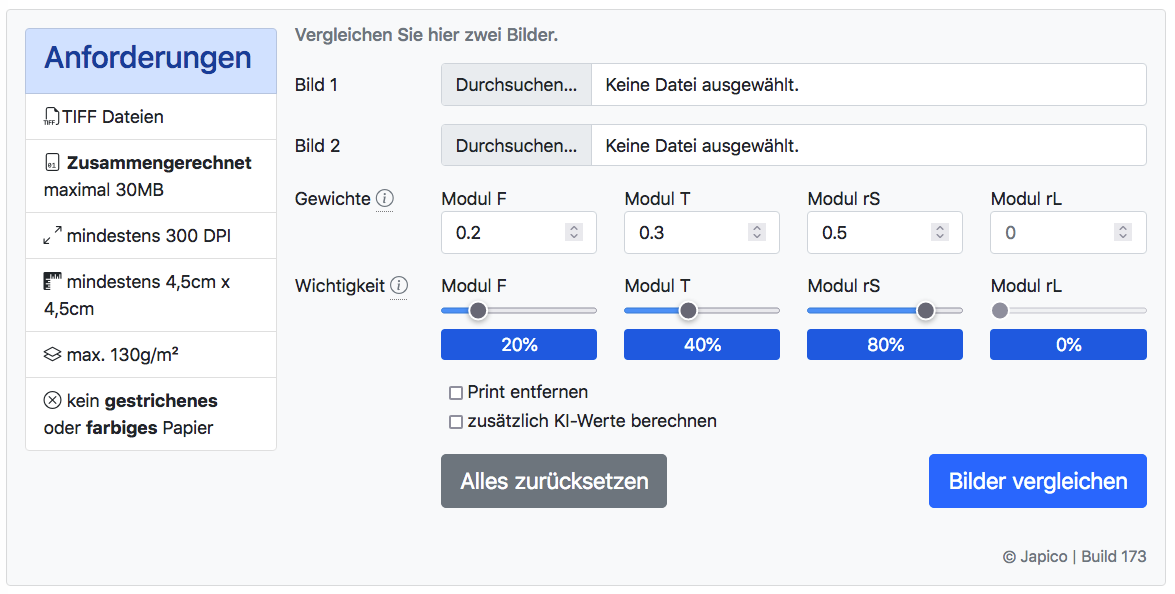Viewport: 1175px width, 594px height.
Task: Click the Bilder vergleichen button
Action: tap(1038, 481)
